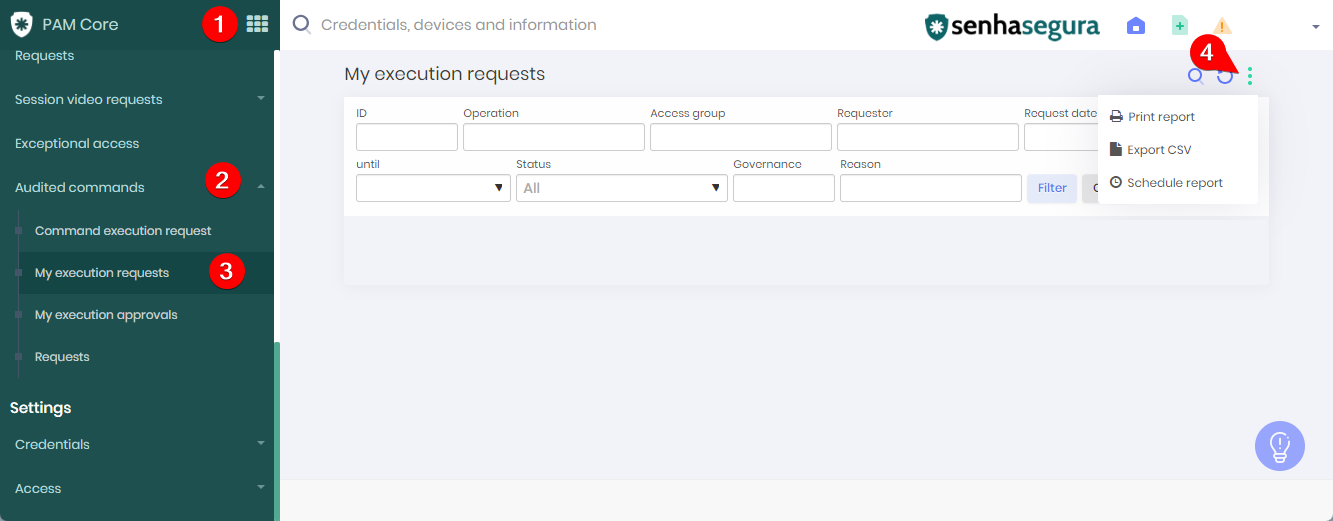Open My execution approvals link
The width and height of the screenshot is (1333, 521).
(106, 315)
